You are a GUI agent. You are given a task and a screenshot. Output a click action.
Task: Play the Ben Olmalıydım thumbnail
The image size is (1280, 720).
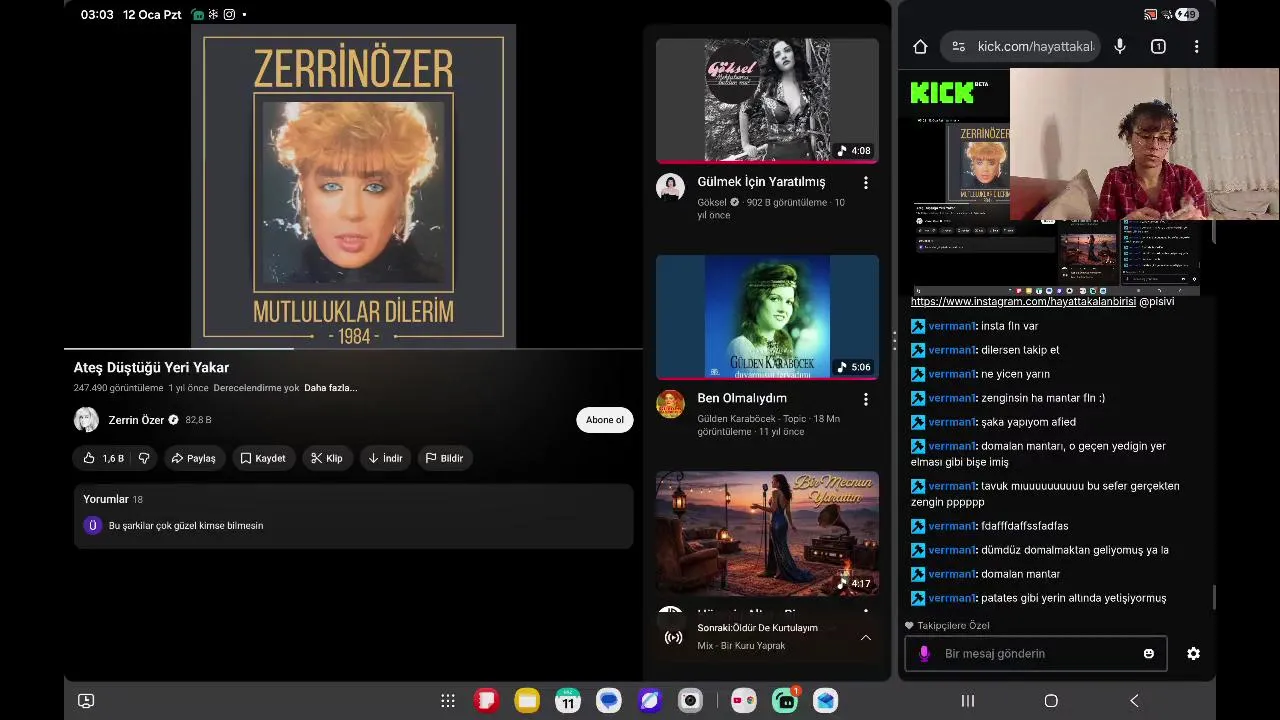tap(767, 317)
